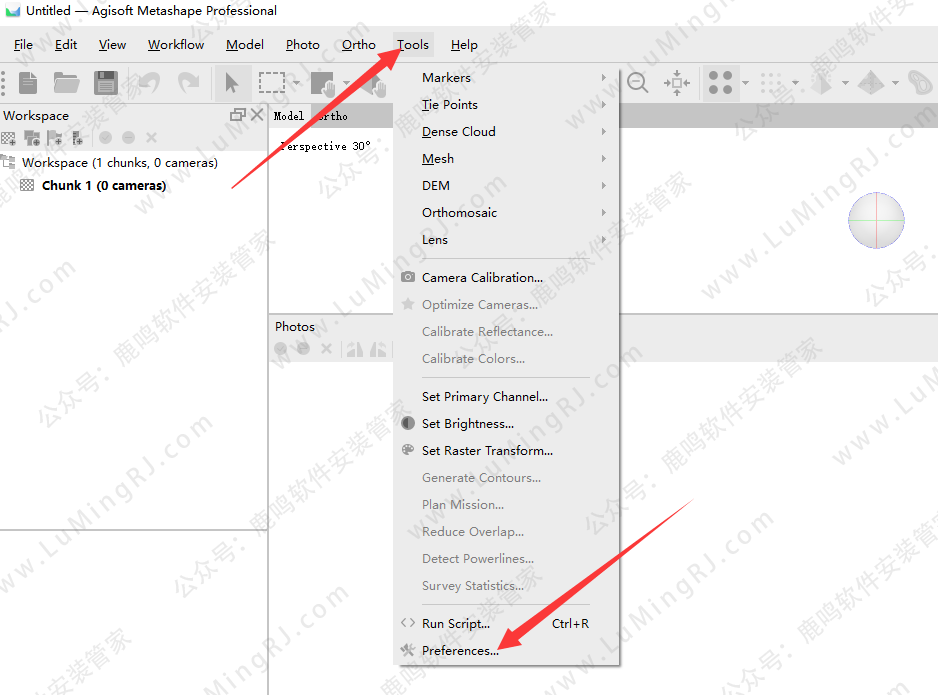Toggle the point cloud four-dots view button
This screenshot has width=938, height=695.
click(x=720, y=83)
